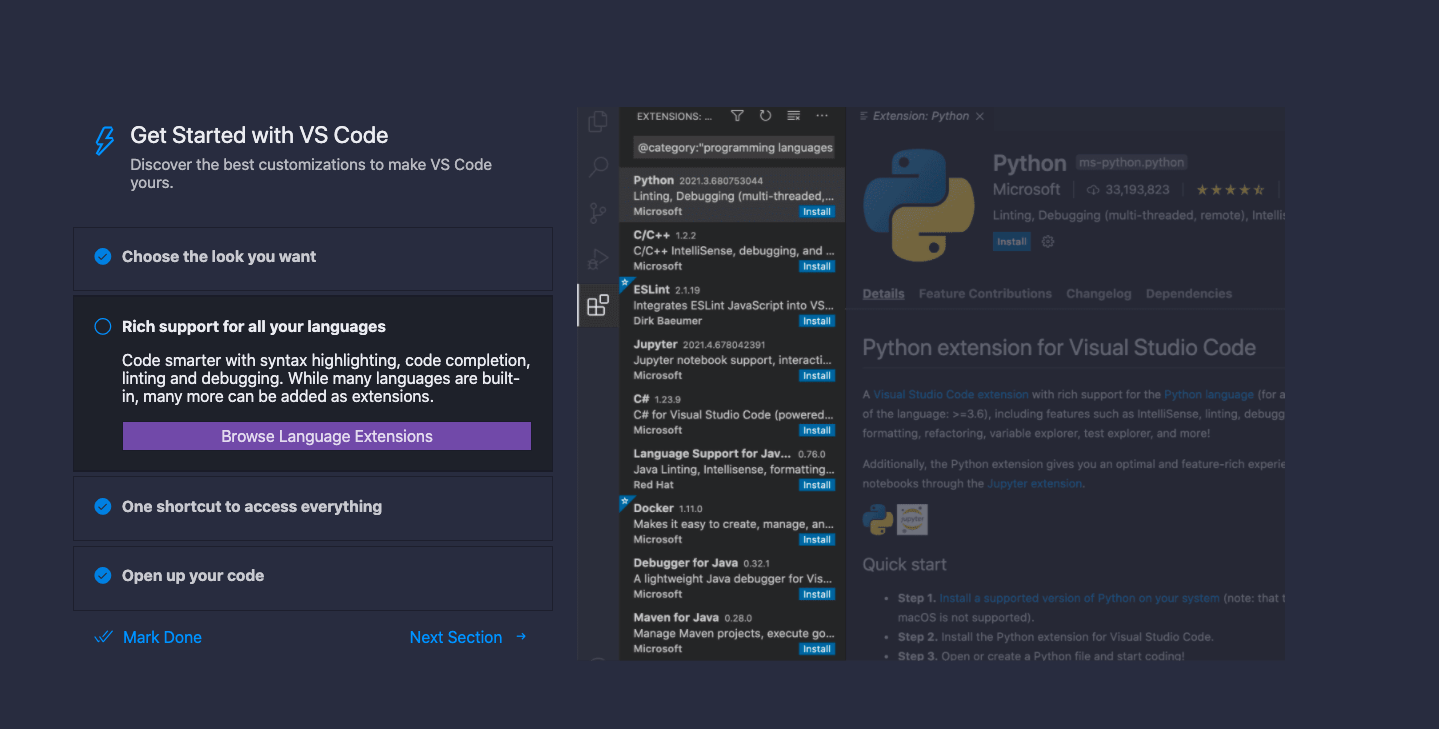1439x729 pixels.
Task: Install the ESLint extension
Action: 817,320
